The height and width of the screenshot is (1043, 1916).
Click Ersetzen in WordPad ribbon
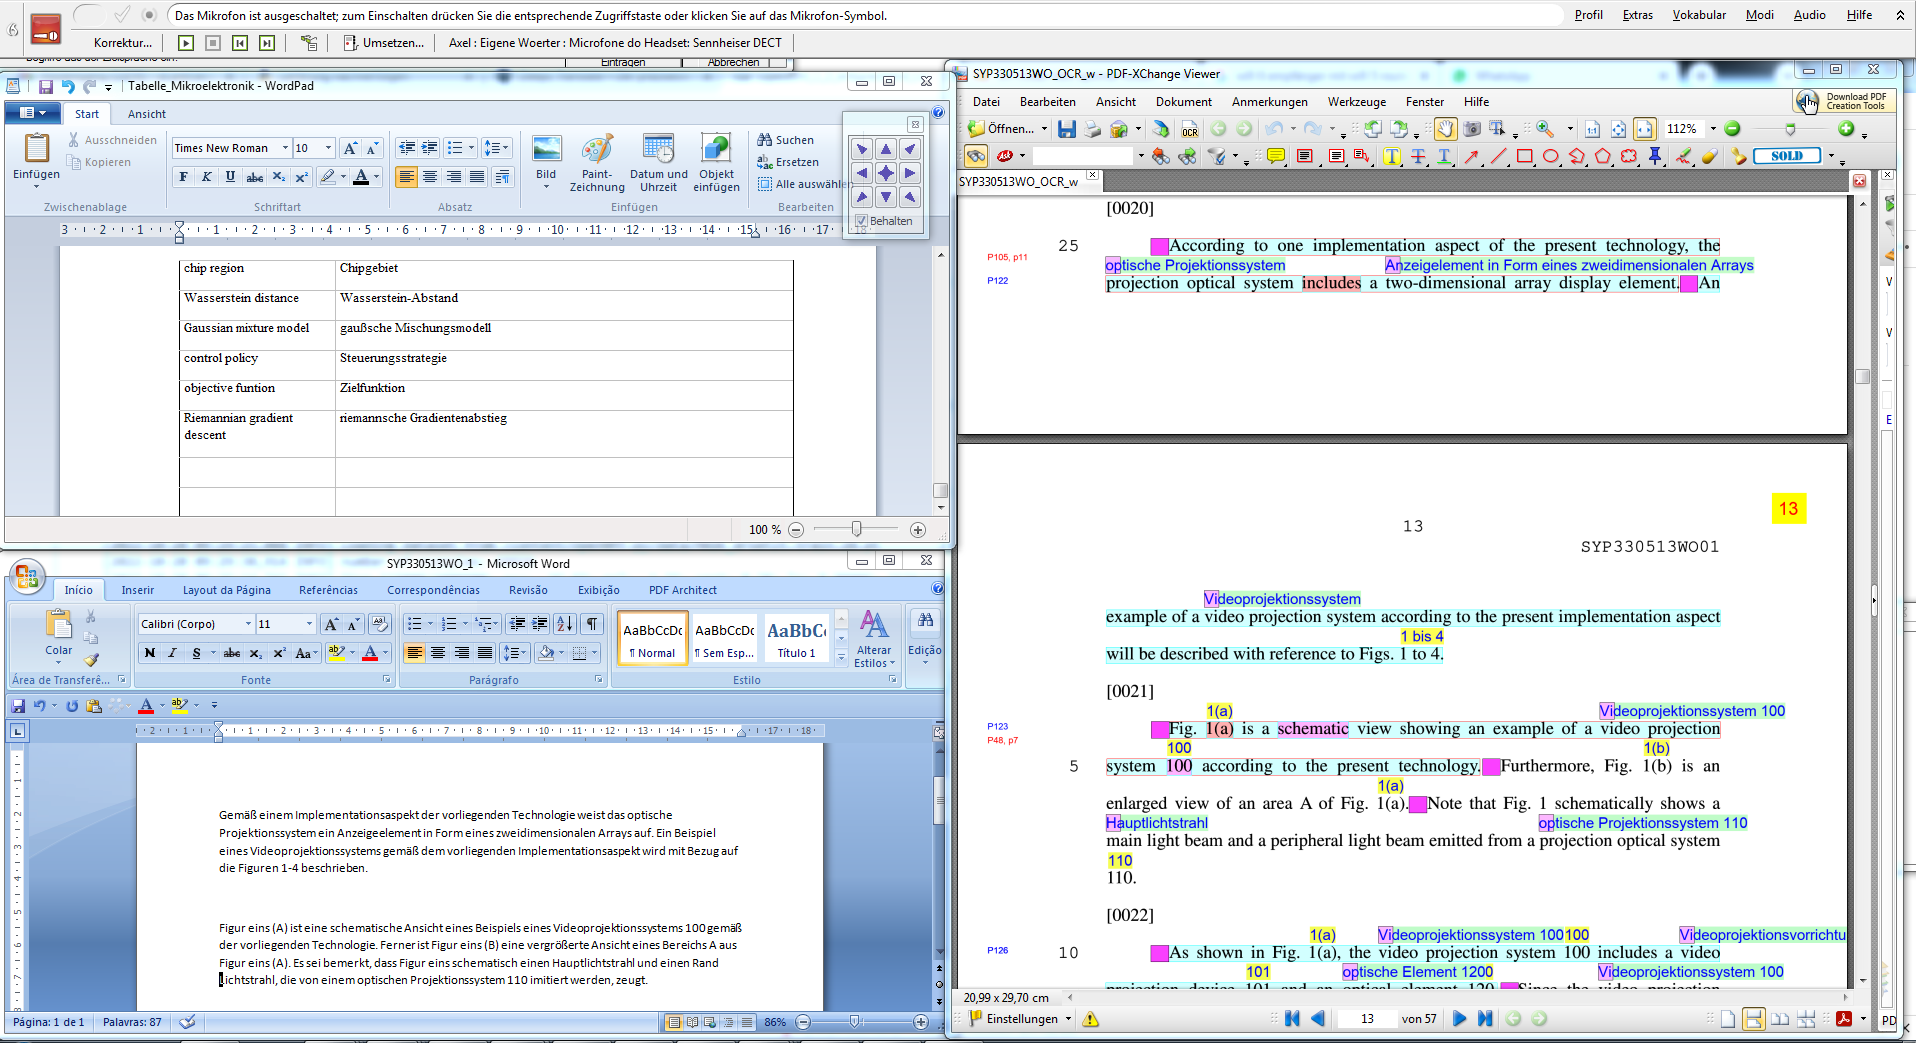(796, 162)
